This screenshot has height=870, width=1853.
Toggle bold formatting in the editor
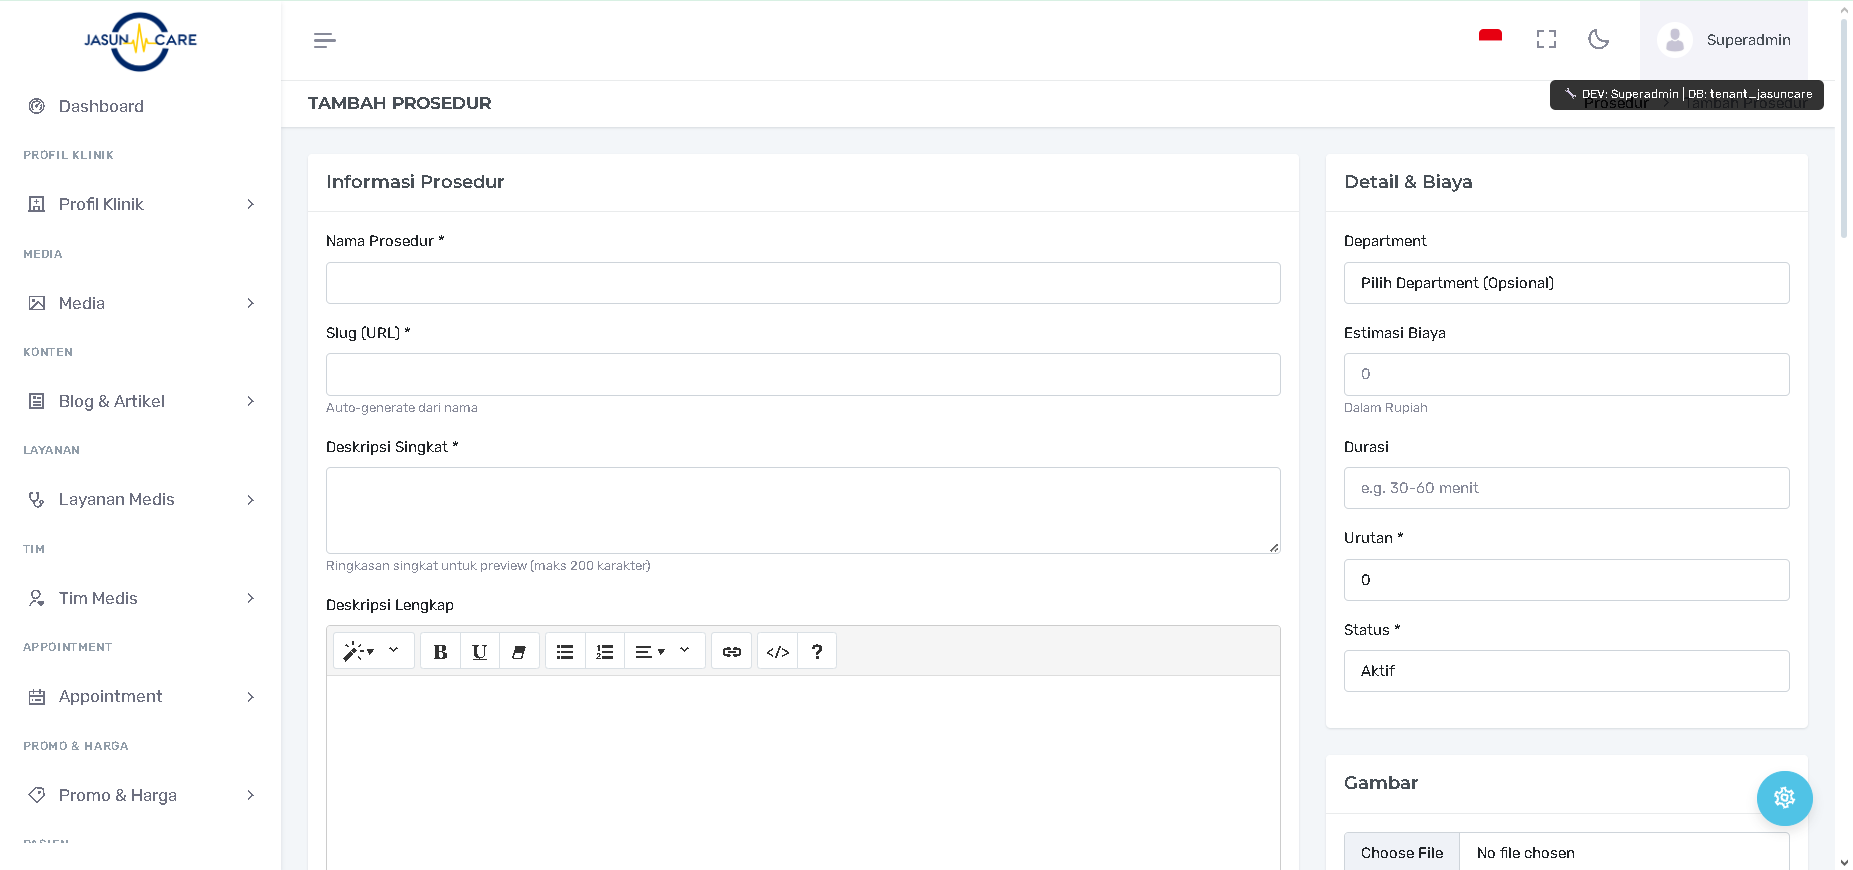(x=440, y=652)
